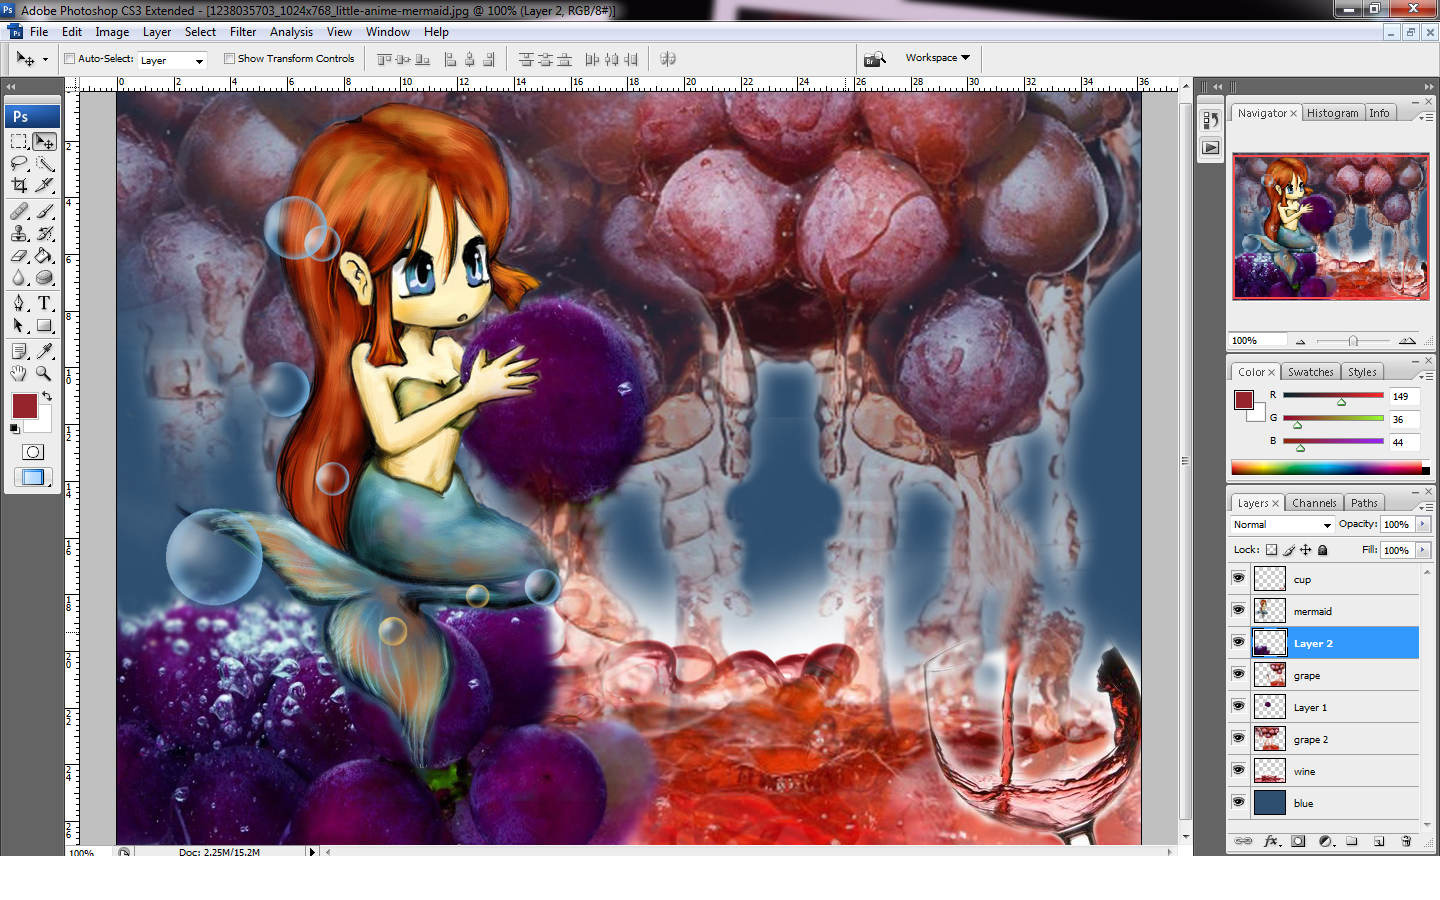Add a layer style via fx icon
1440x900 pixels.
(x=1271, y=841)
